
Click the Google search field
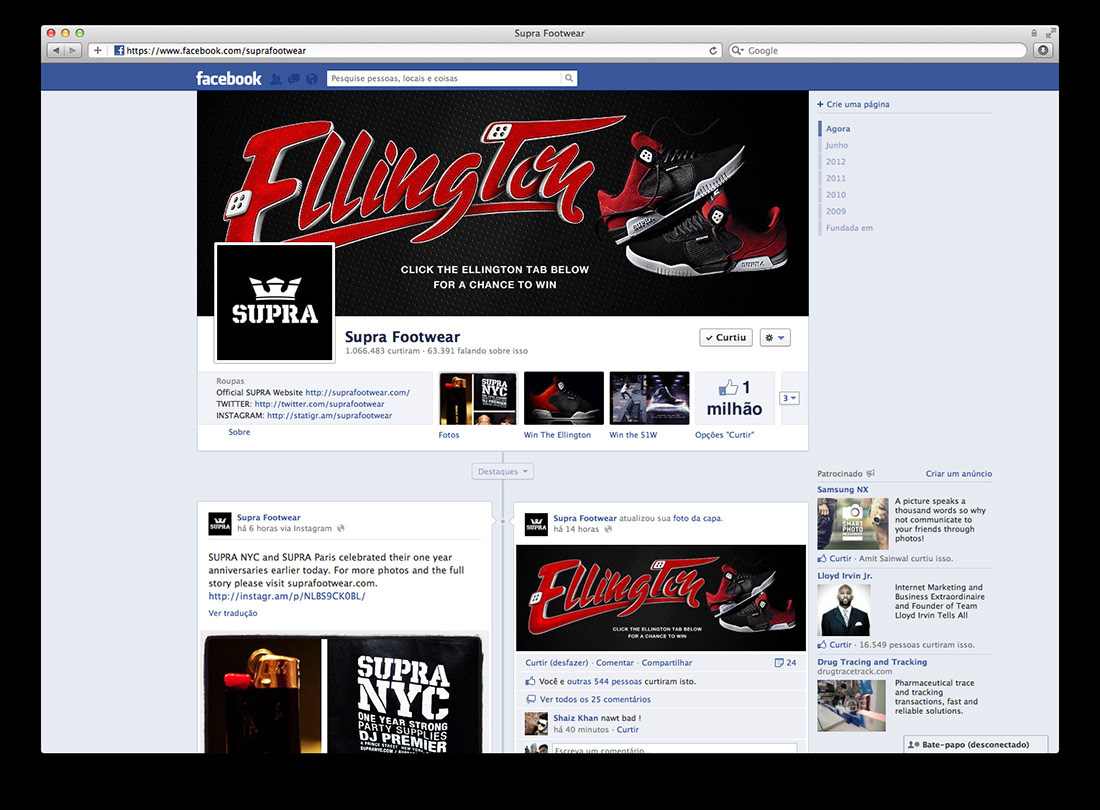[x=877, y=50]
